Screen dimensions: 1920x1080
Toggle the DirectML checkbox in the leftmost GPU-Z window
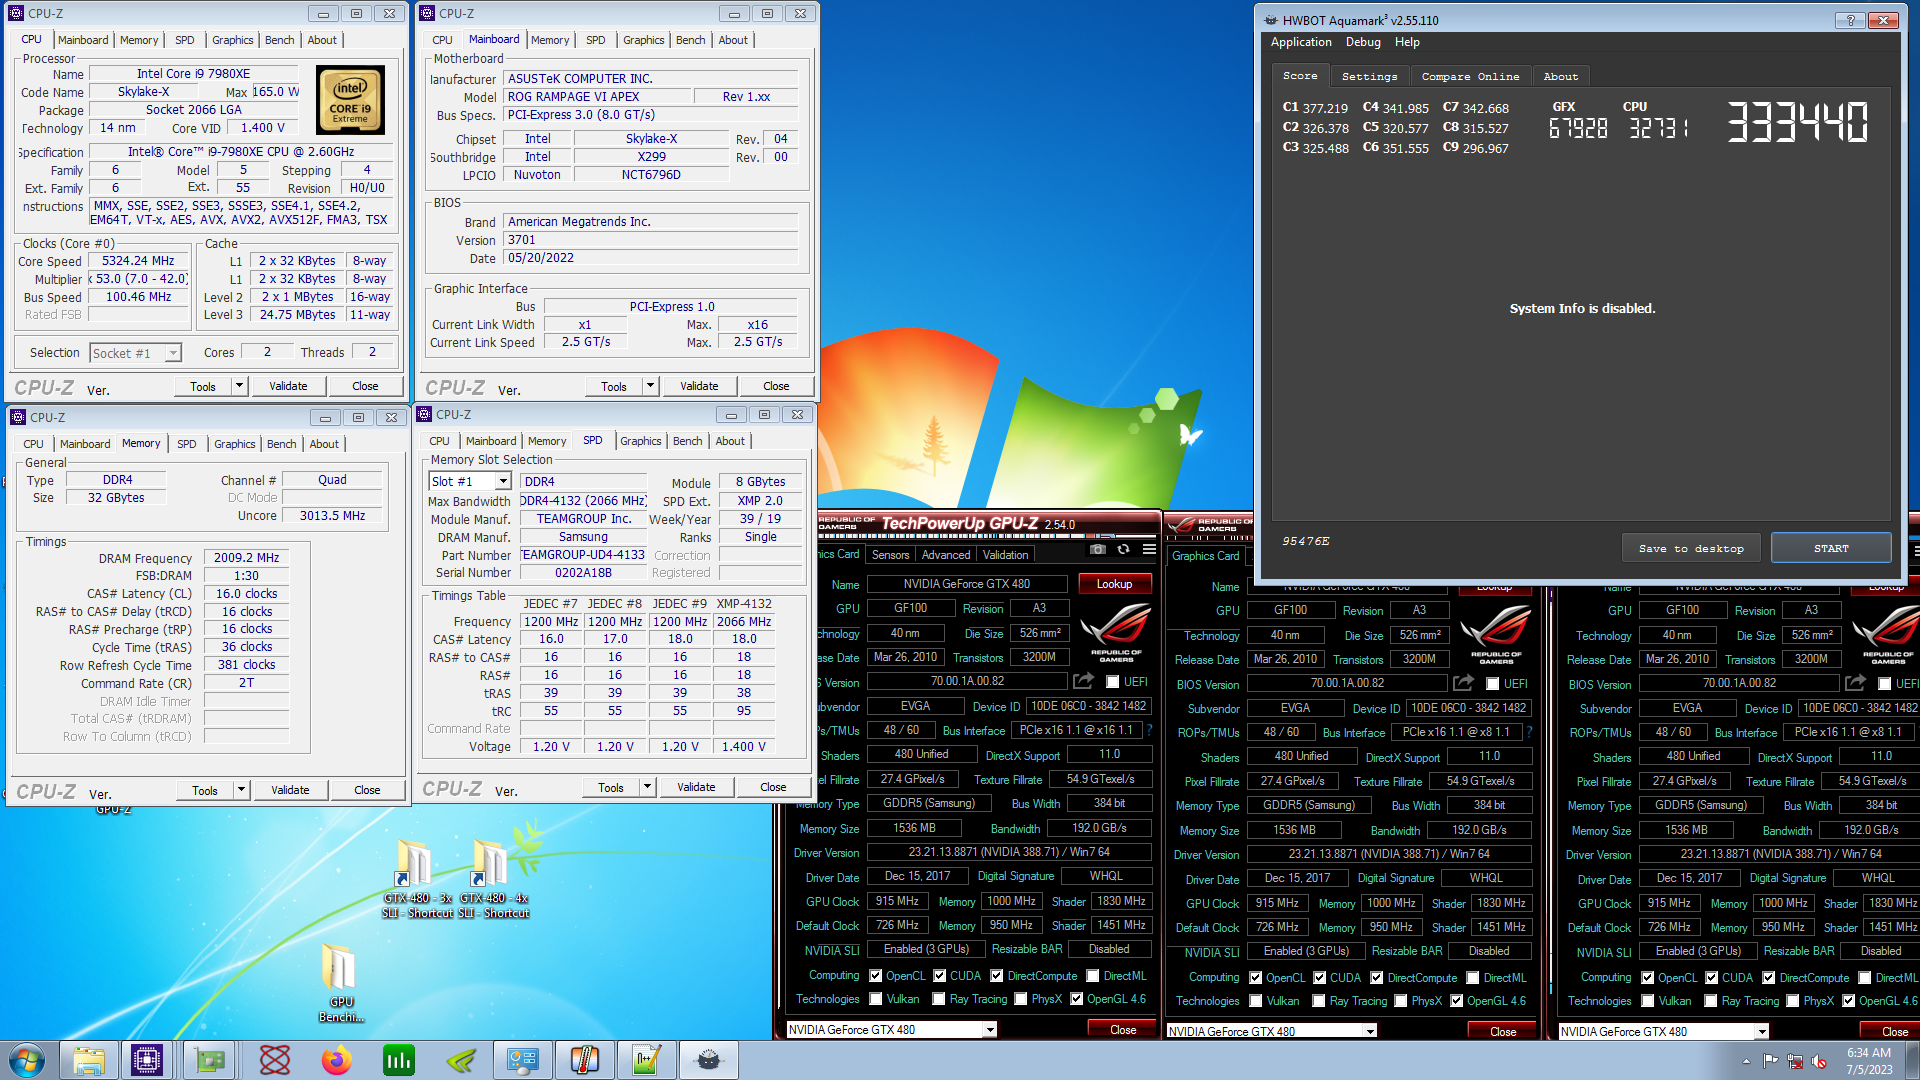click(1093, 976)
